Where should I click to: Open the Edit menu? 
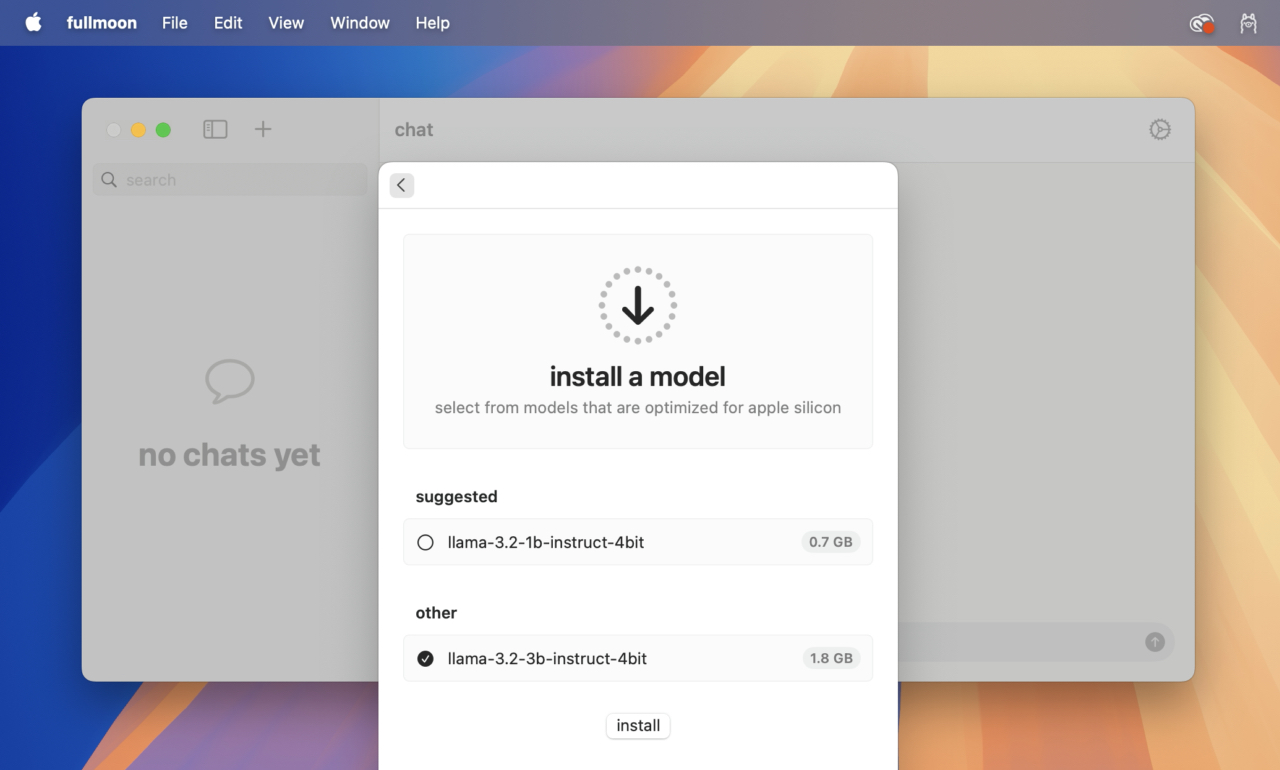(228, 22)
